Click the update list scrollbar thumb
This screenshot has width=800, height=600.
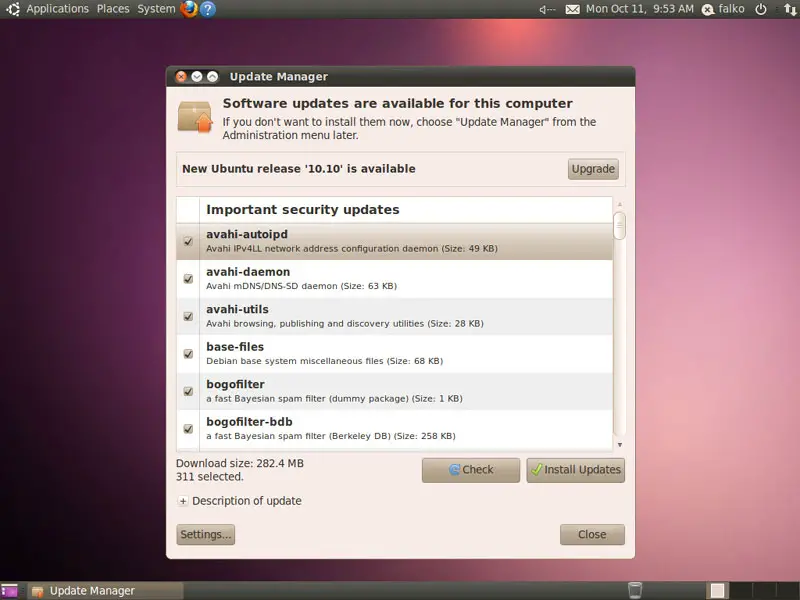619,226
